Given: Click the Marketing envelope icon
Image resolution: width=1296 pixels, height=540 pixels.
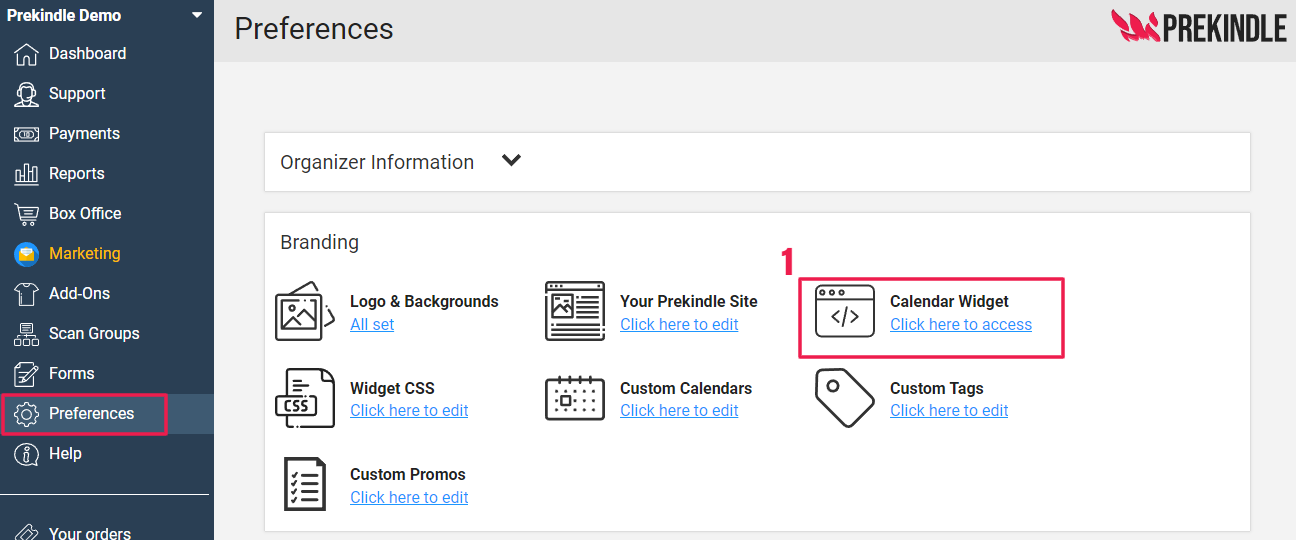Looking at the screenshot, I should [x=27, y=254].
